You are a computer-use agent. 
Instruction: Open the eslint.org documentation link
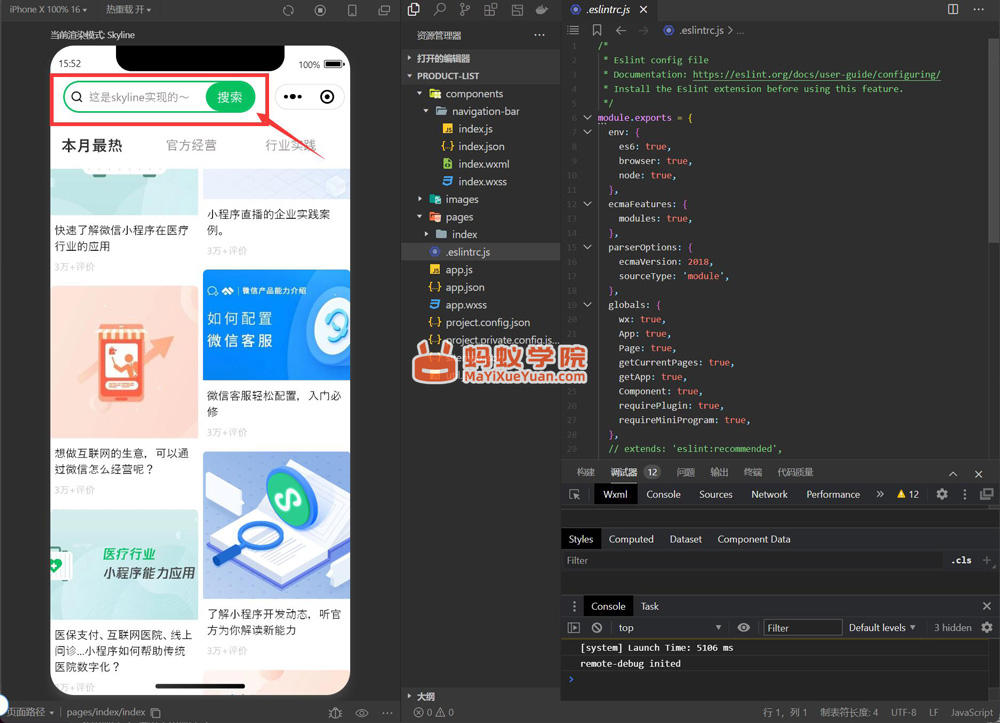tap(816, 75)
